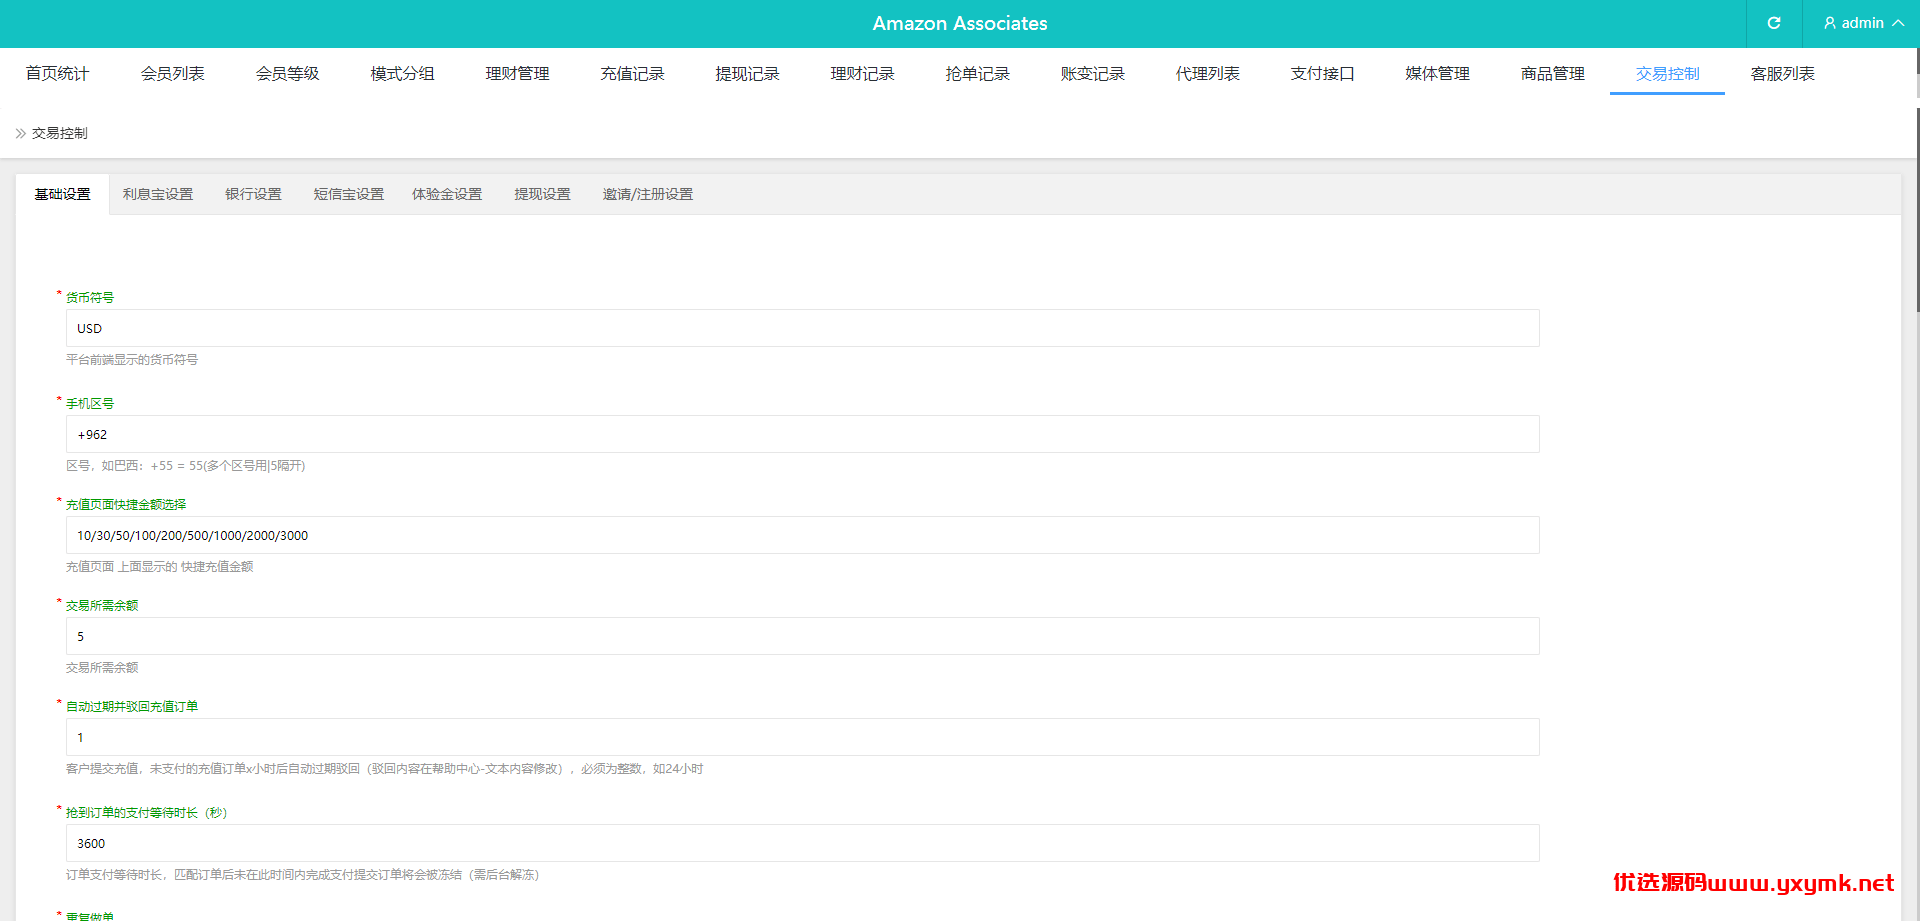Open 客服列表 menu
The width and height of the screenshot is (1920, 921).
tap(1782, 73)
